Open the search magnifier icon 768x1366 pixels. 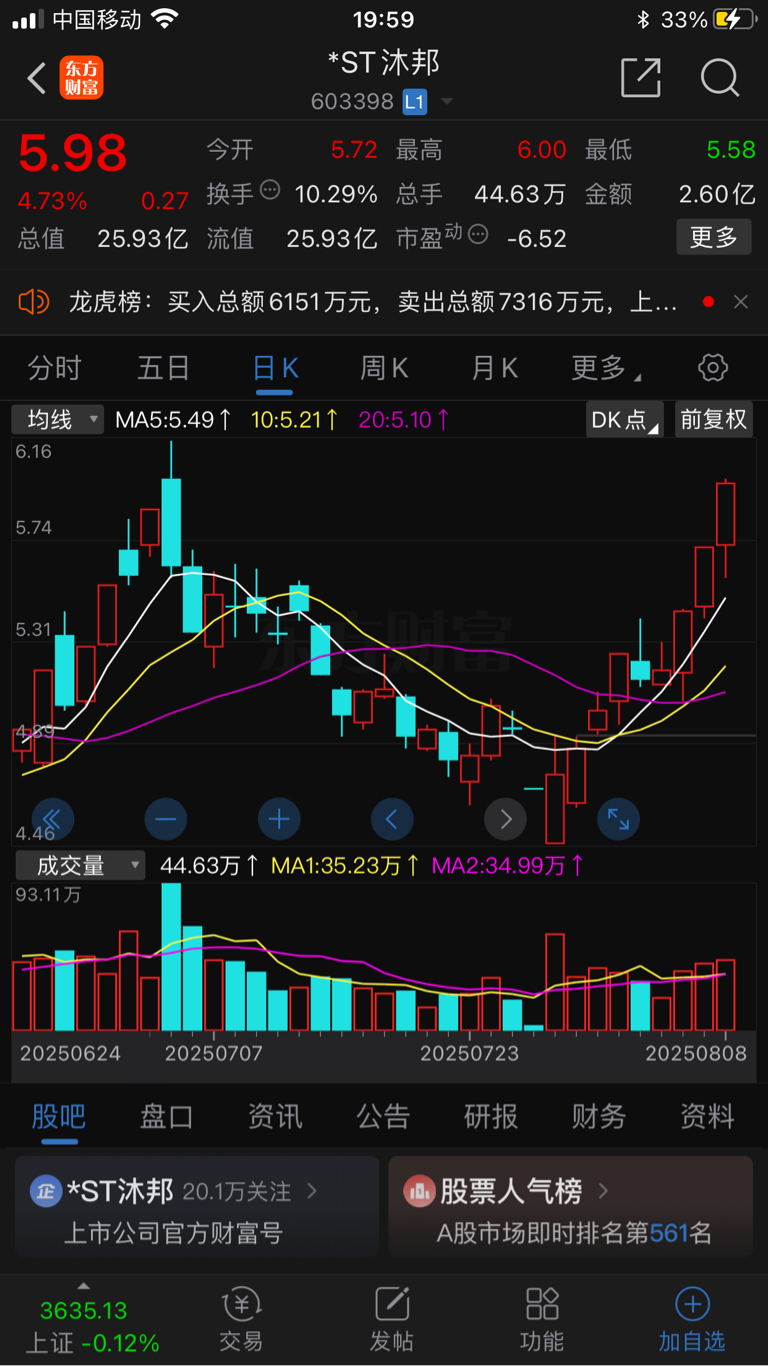point(720,77)
